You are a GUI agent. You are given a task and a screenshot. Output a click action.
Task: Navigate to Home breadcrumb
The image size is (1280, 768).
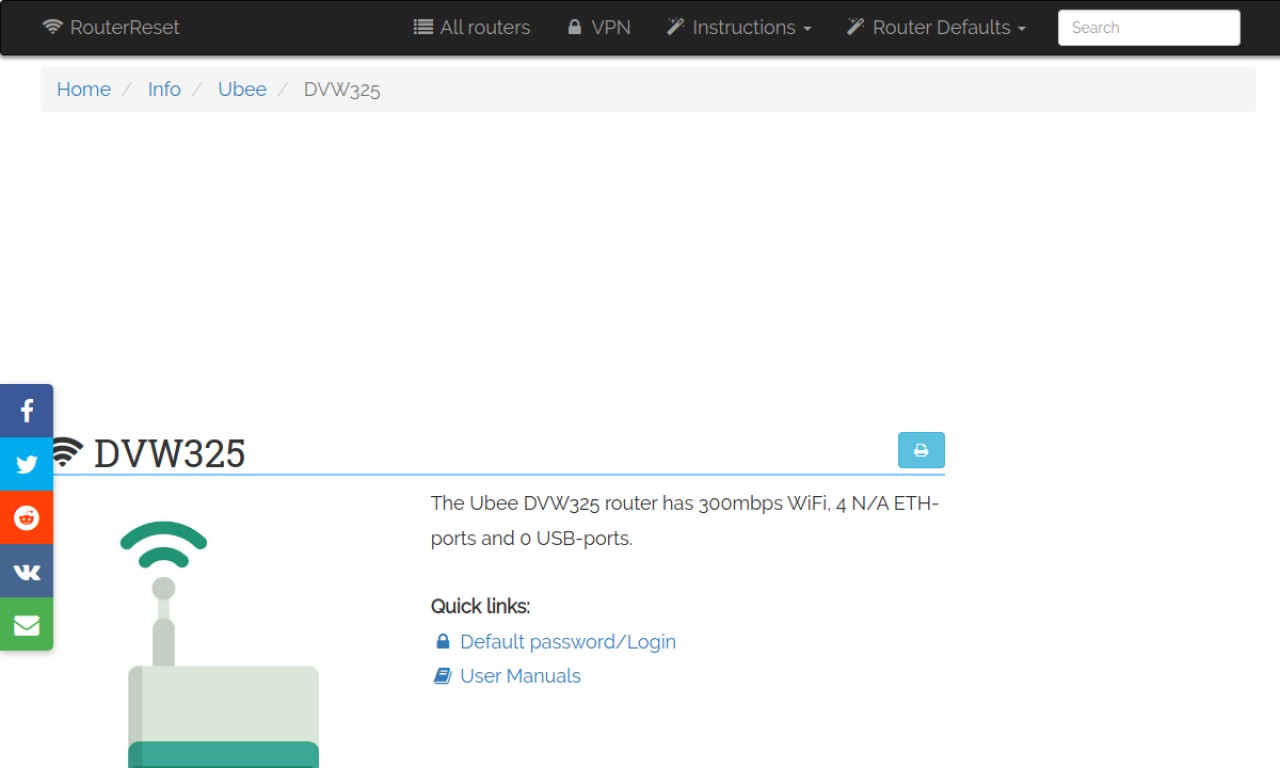pos(83,89)
